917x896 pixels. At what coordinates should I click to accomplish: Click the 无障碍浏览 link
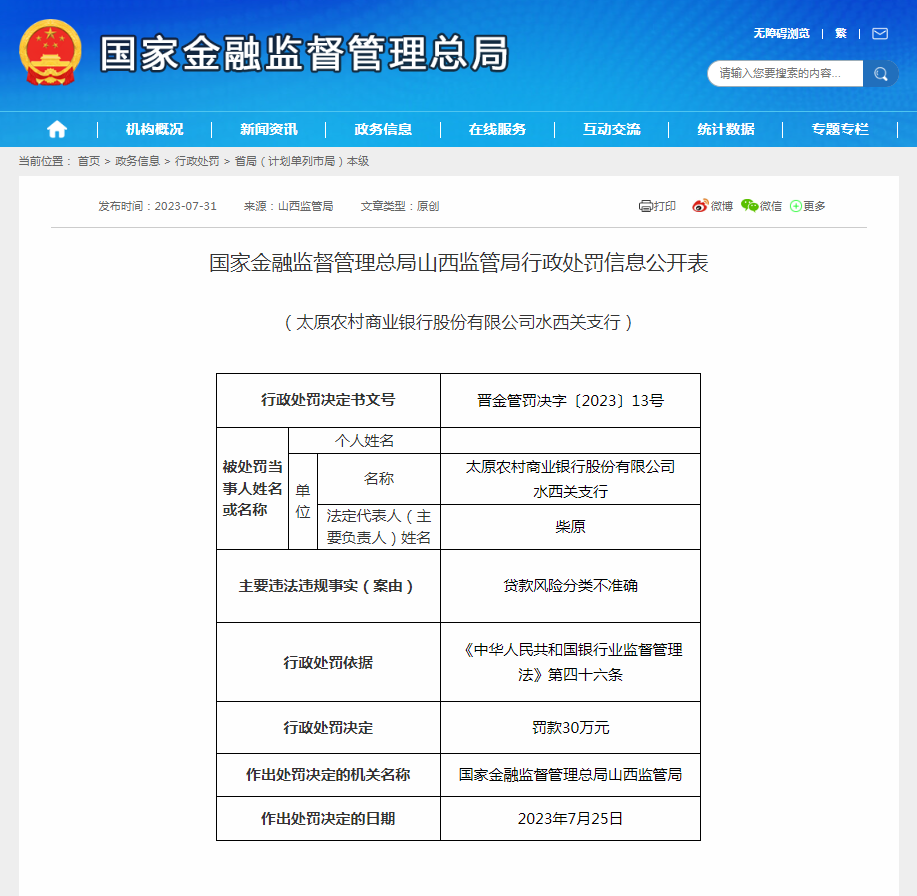pyautogui.click(x=781, y=33)
